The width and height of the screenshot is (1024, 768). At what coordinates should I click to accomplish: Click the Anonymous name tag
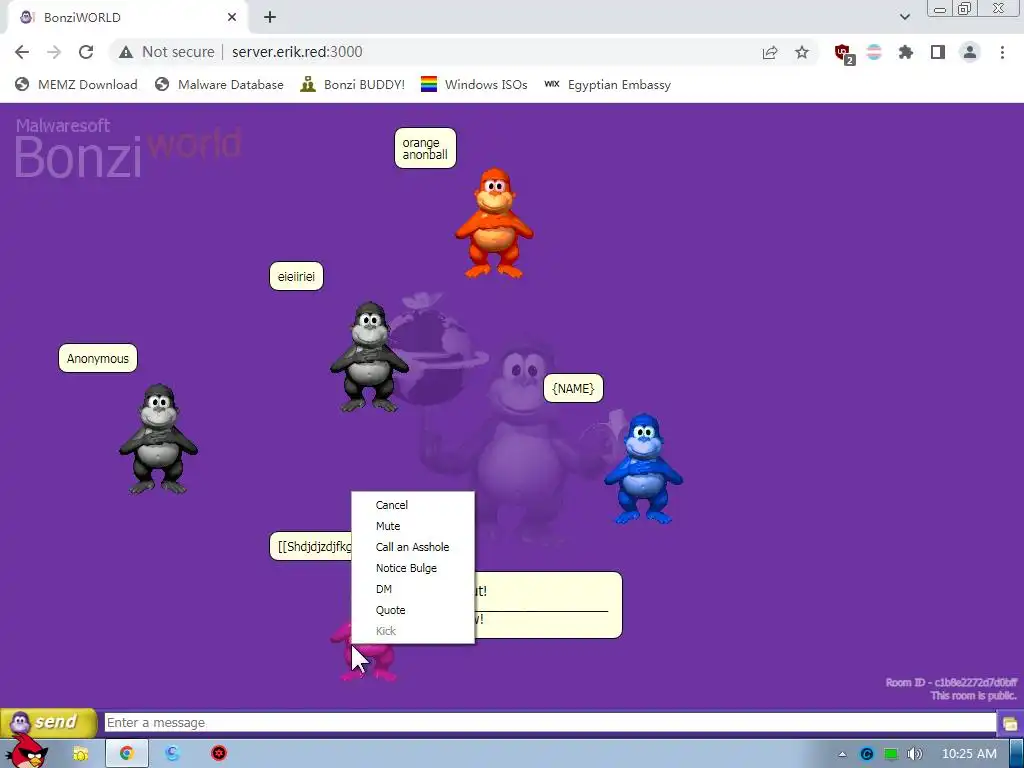[98, 358]
